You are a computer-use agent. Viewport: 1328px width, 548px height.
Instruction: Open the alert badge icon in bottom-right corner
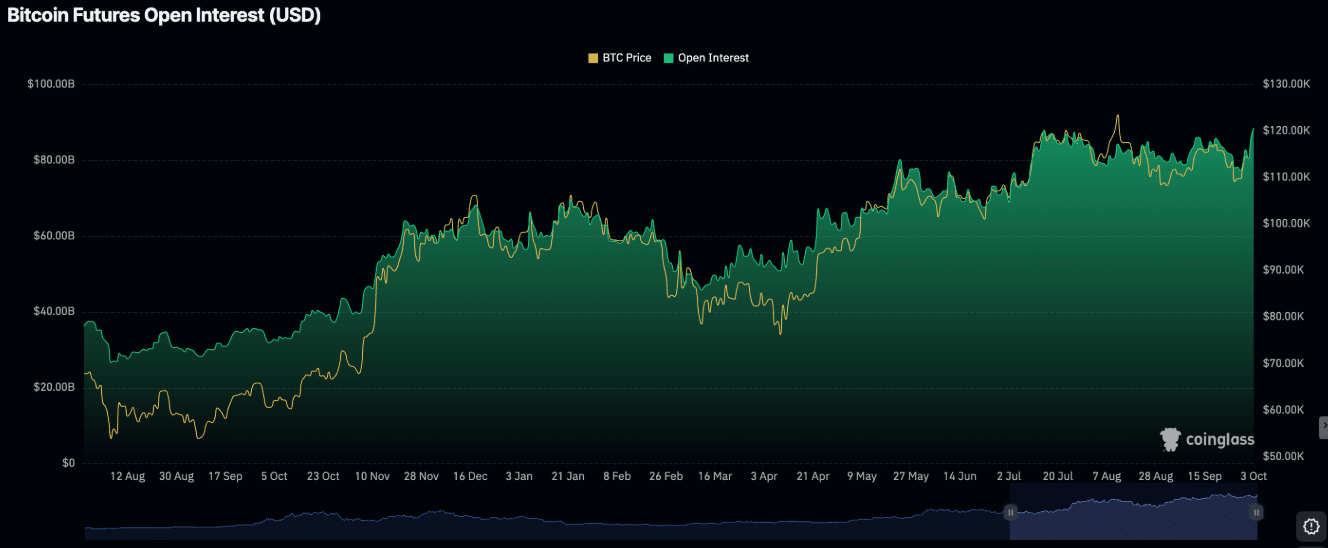click(x=1310, y=525)
